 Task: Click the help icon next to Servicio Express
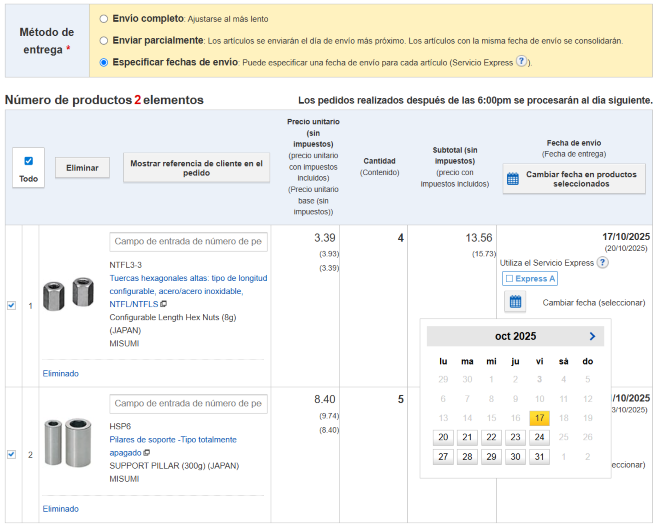(x=521, y=62)
